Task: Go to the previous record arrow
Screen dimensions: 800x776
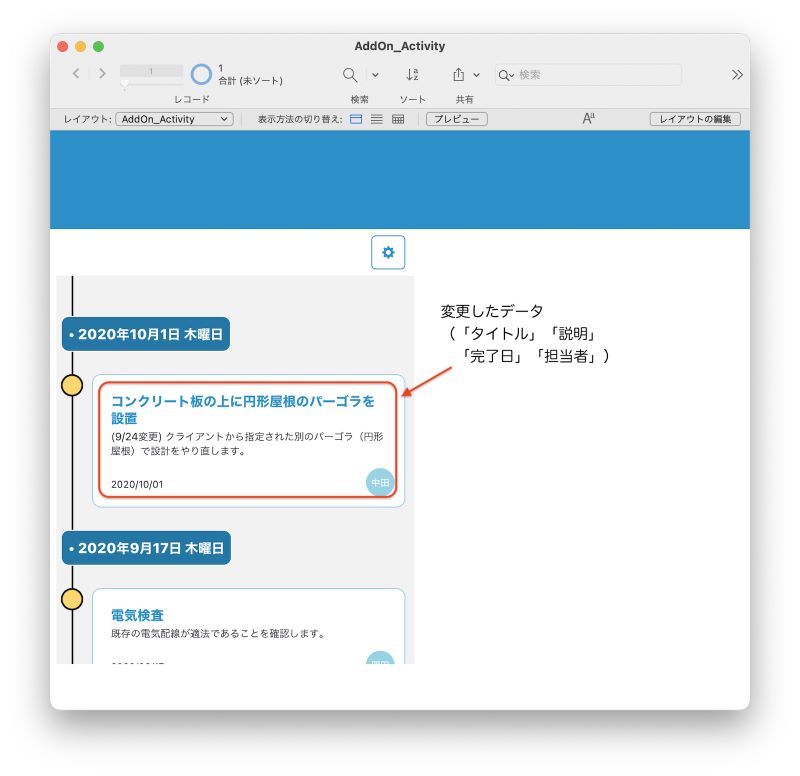Action: (77, 74)
